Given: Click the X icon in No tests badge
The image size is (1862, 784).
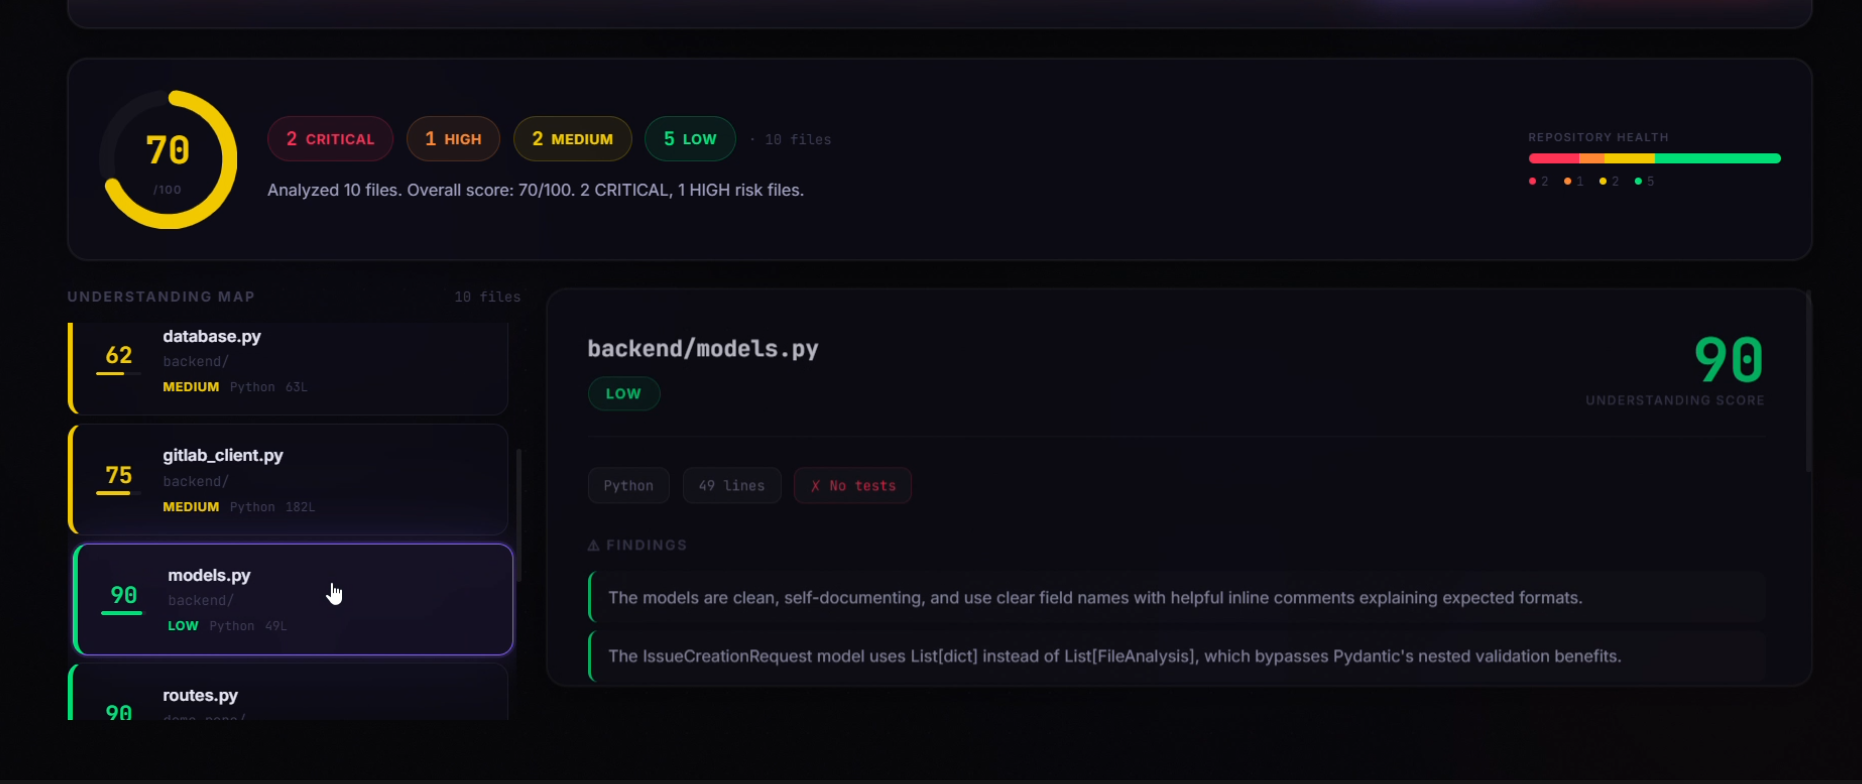Looking at the screenshot, I should tap(815, 486).
